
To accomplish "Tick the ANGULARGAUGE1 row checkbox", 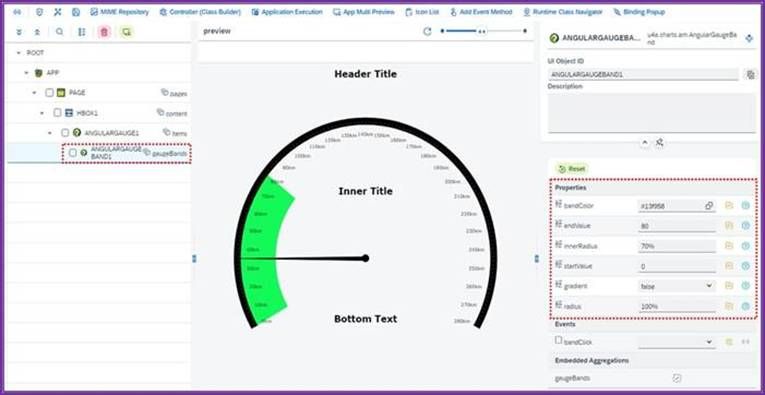I will [x=65, y=133].
